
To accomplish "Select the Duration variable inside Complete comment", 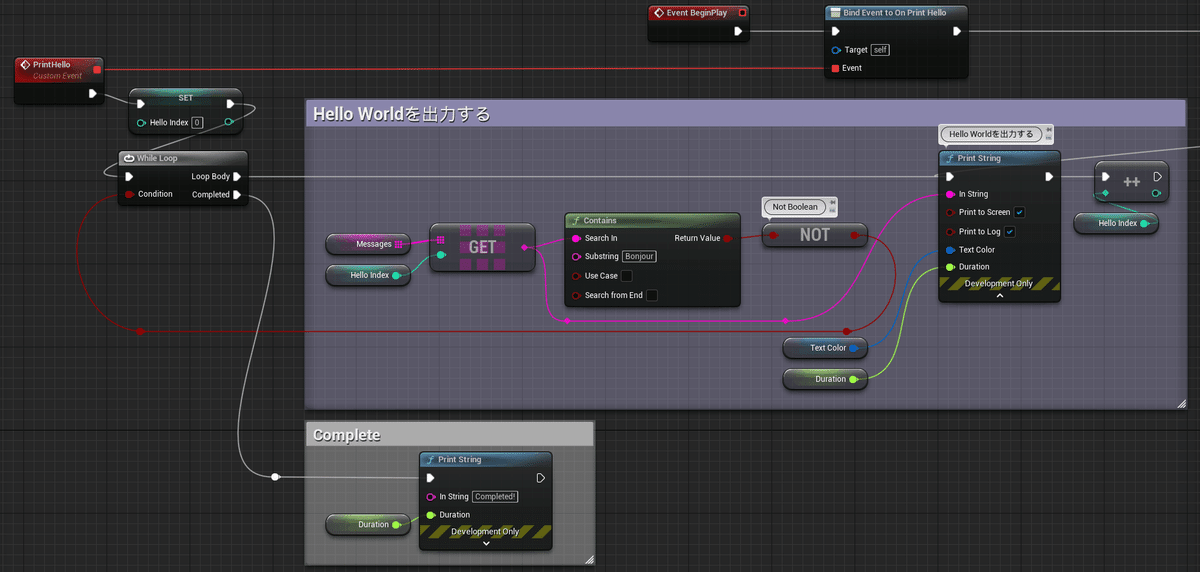I will coord(368,524).
